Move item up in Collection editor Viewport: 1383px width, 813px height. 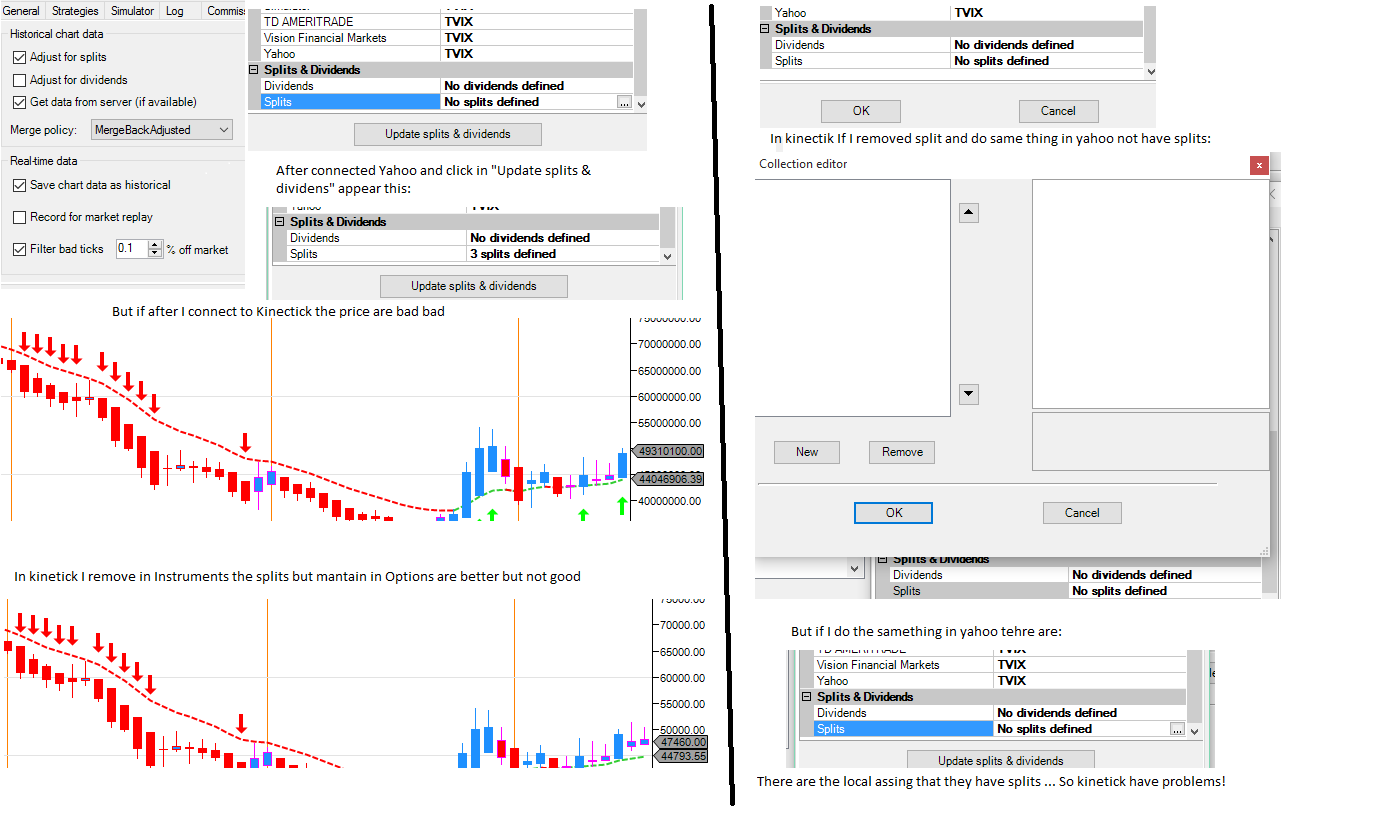click(968, 213)
